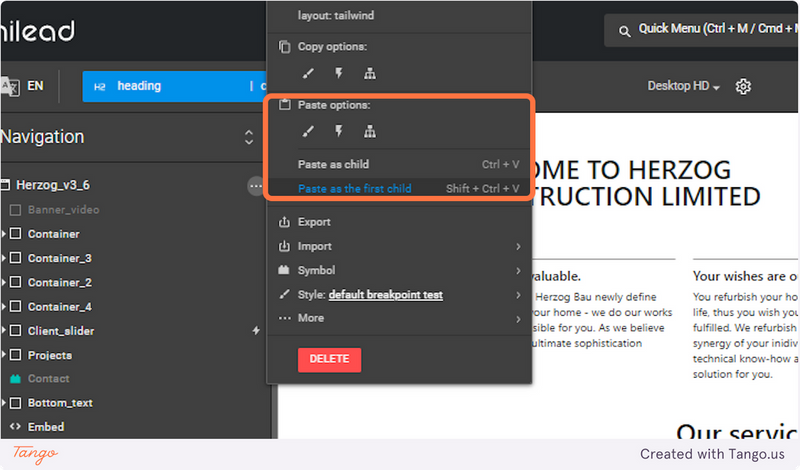Click the lightning icon on Client_slider row

(x=256, y=331)
